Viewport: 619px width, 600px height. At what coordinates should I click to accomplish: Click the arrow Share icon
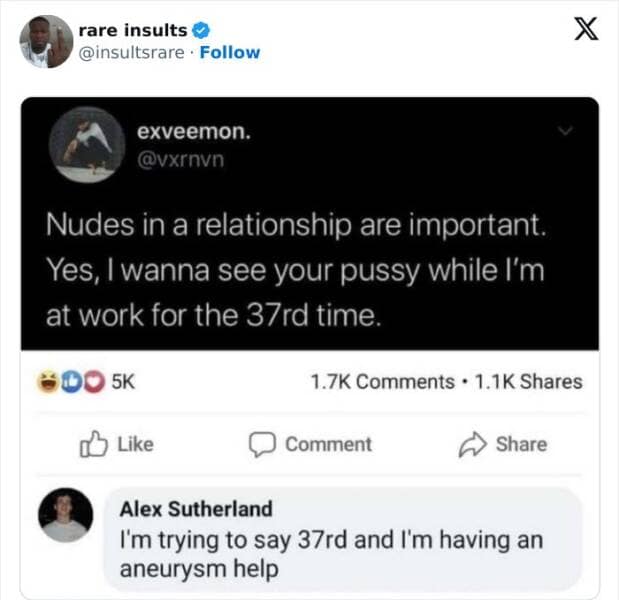tap(472, 444)
